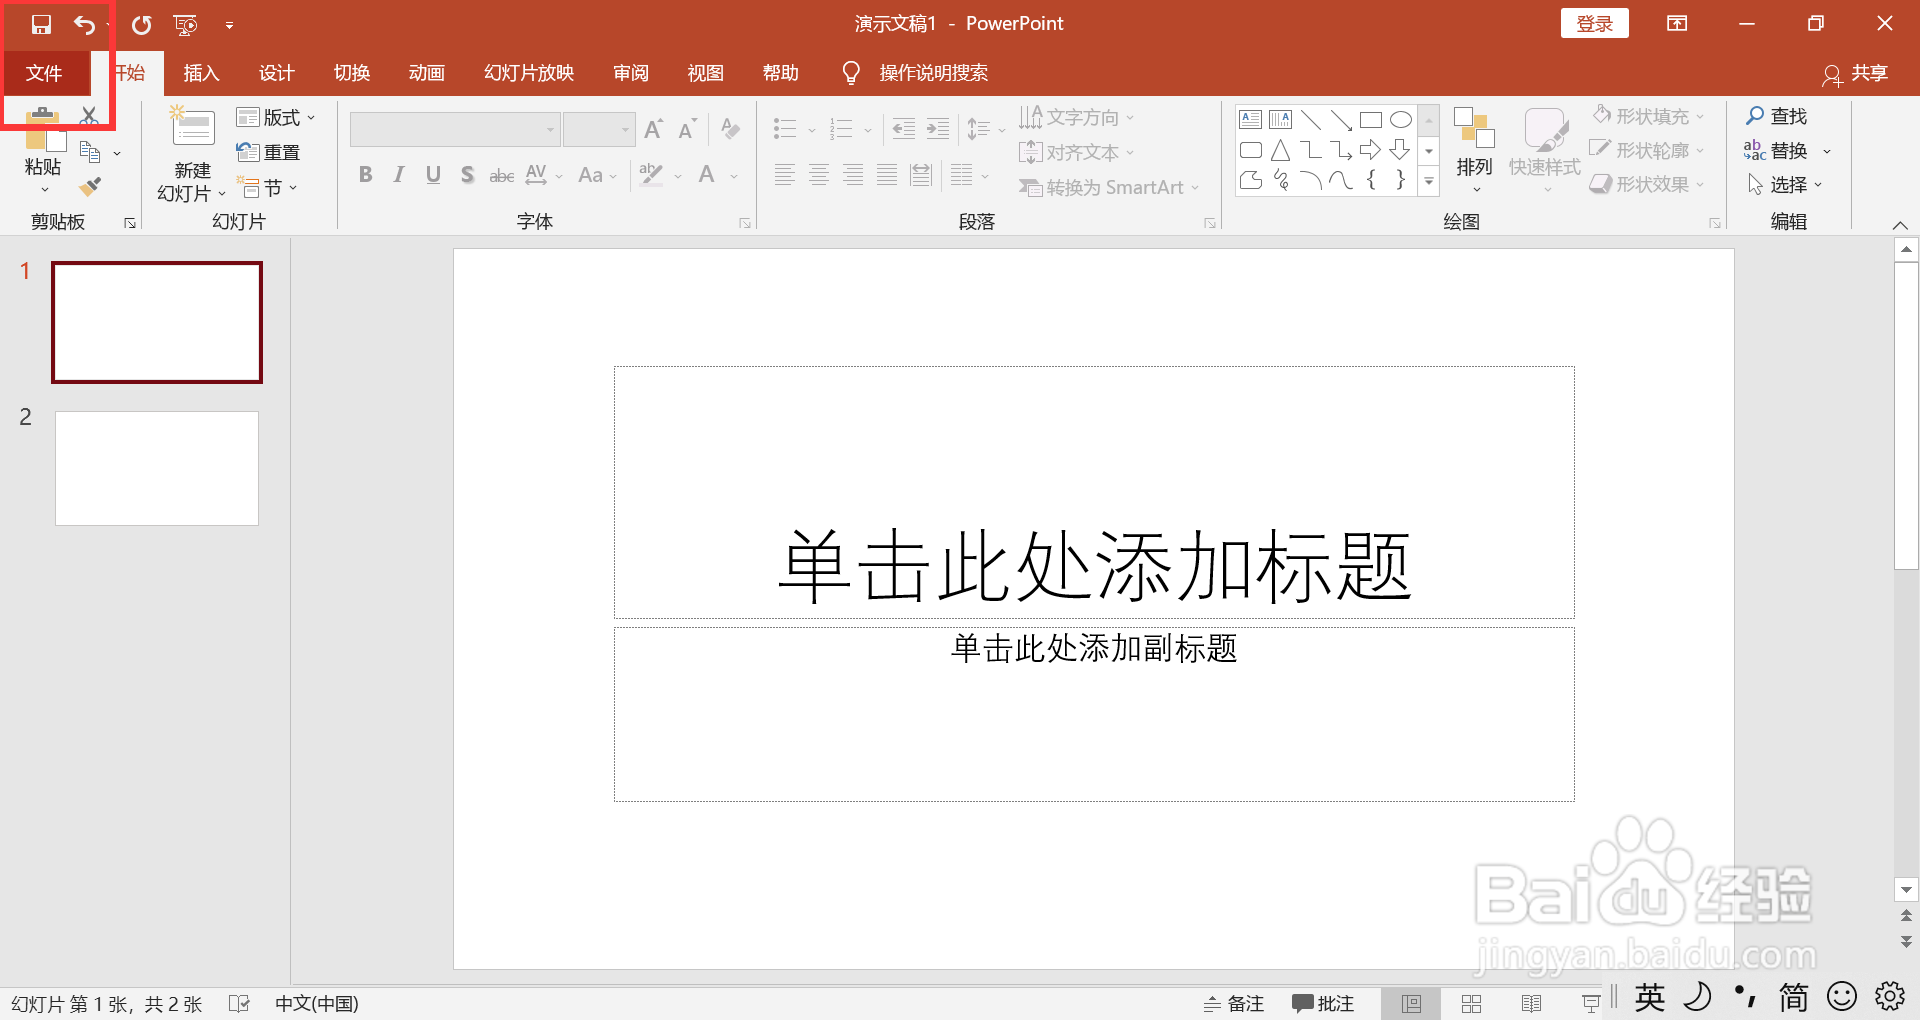Click the Save icon in quick access toolbar
The image size is (1920, 1020).
[41, 24]
